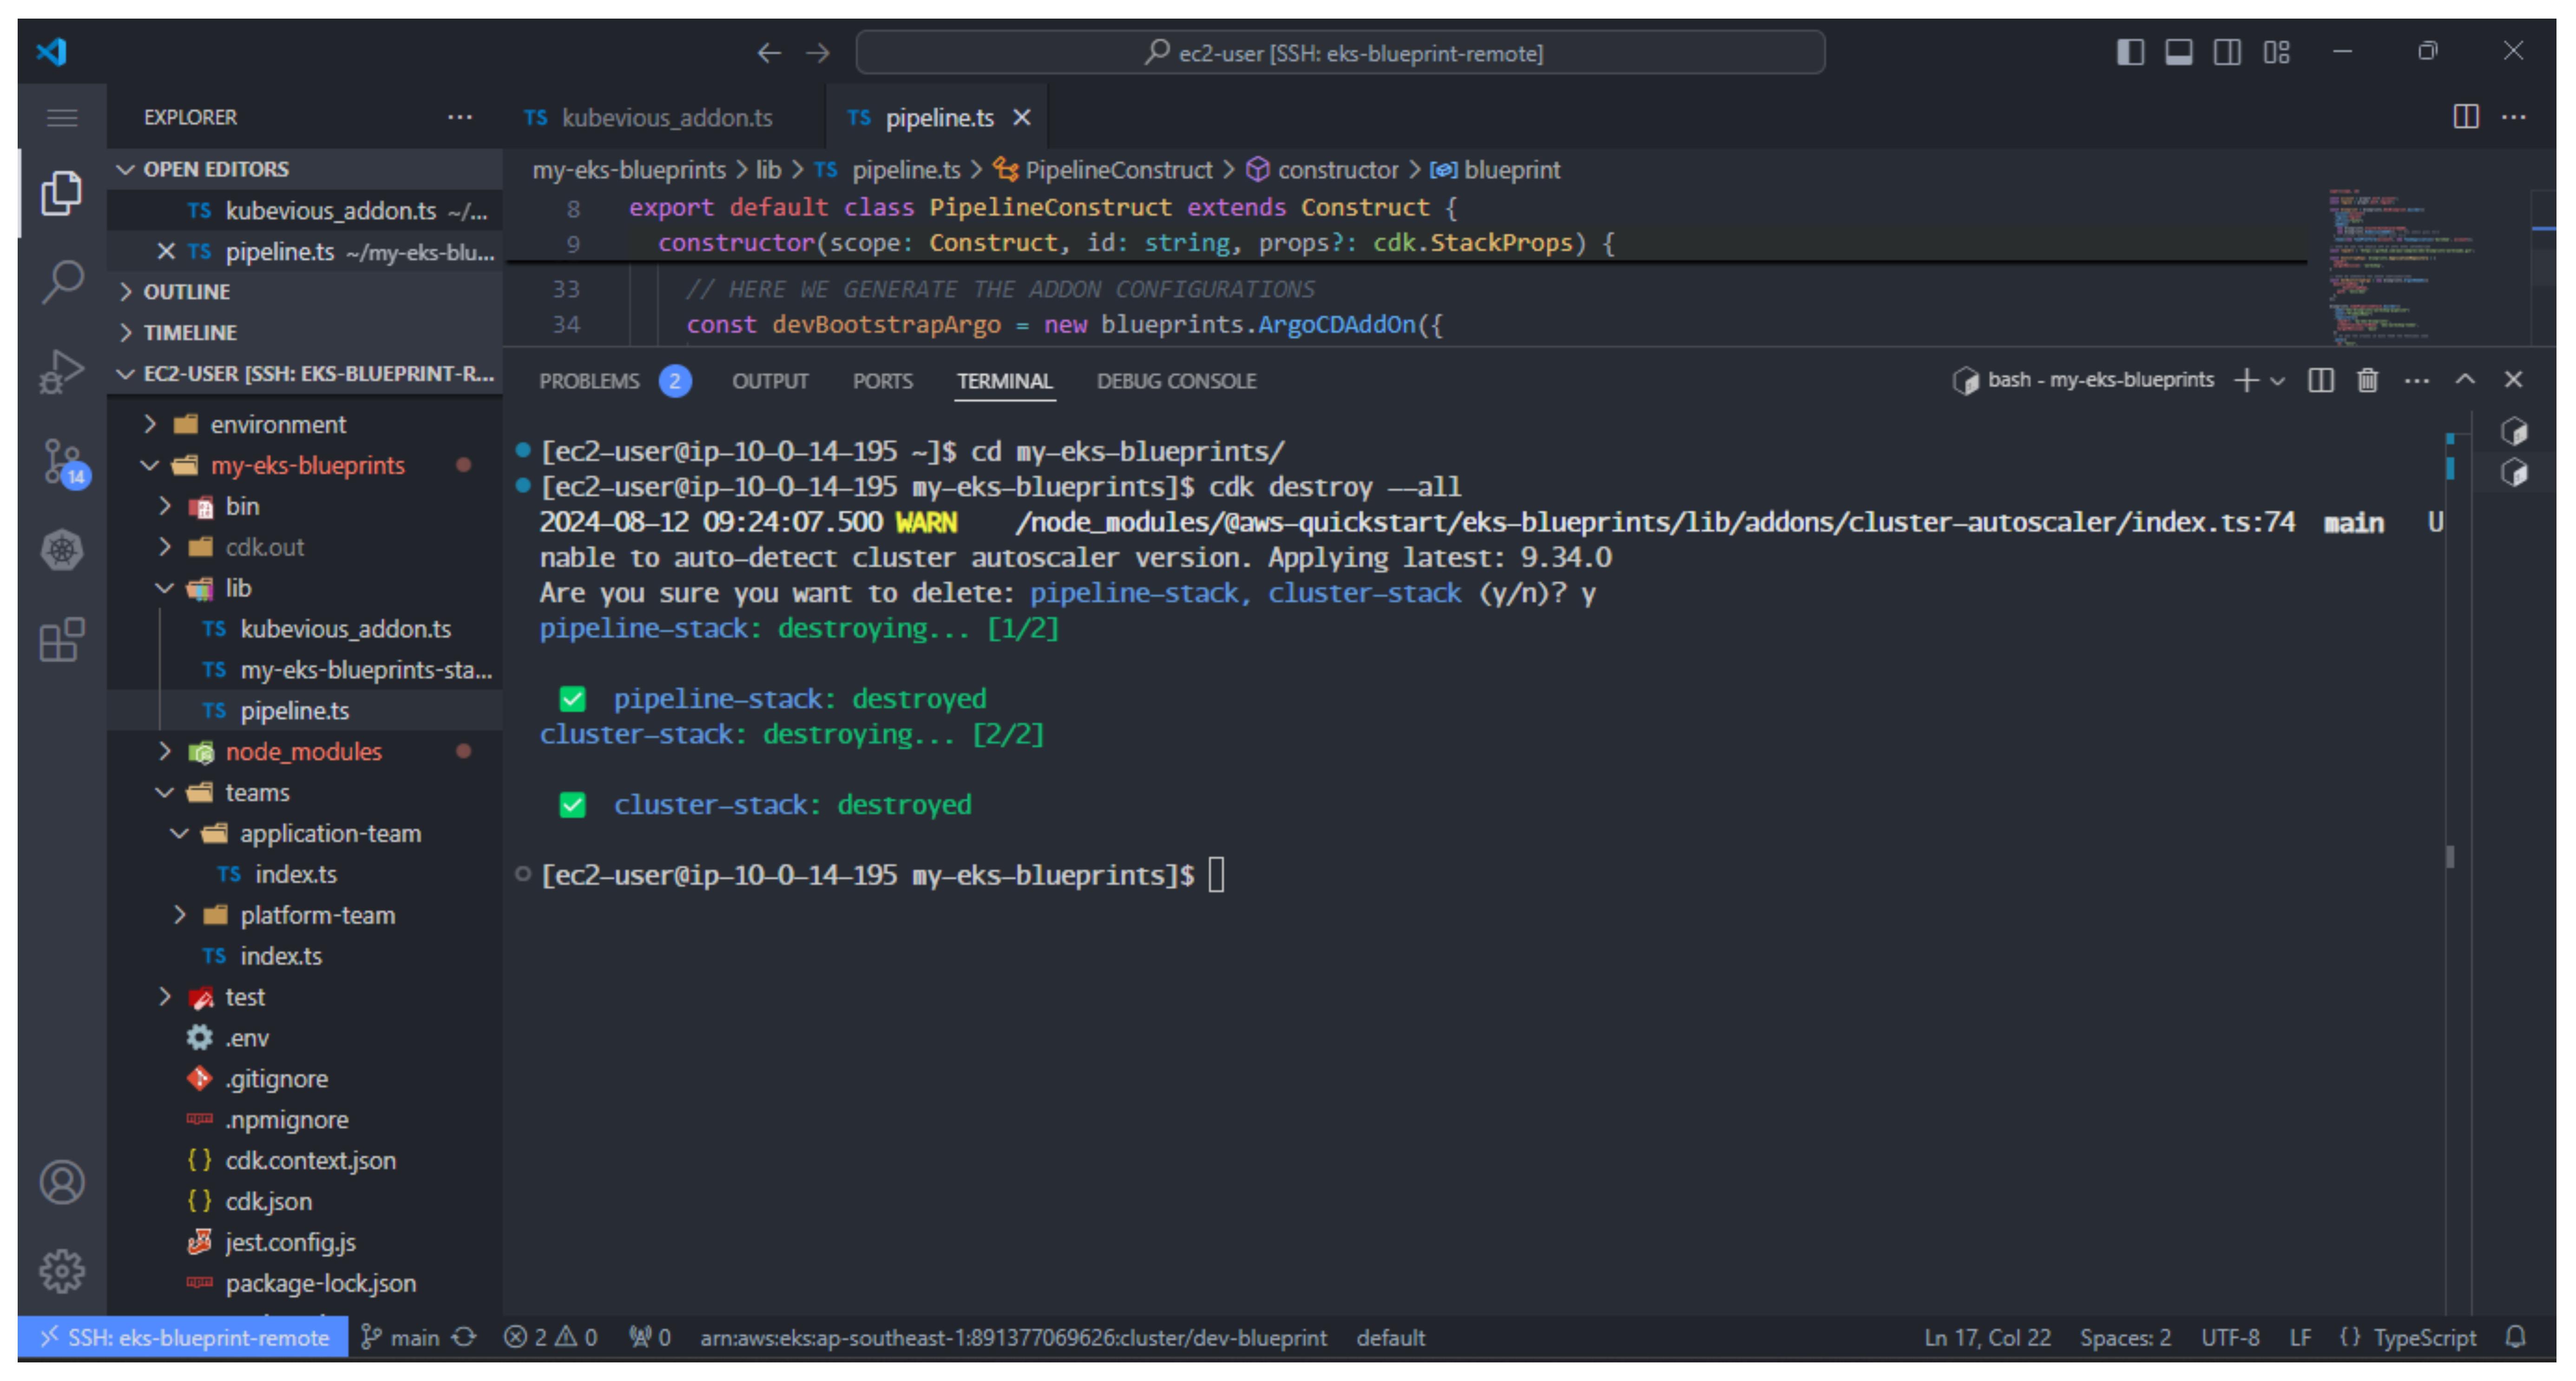Viewport: 2576px width, 1381px height.
Task: Switch to the Debug Console tab
Action: pos(1176,381)
